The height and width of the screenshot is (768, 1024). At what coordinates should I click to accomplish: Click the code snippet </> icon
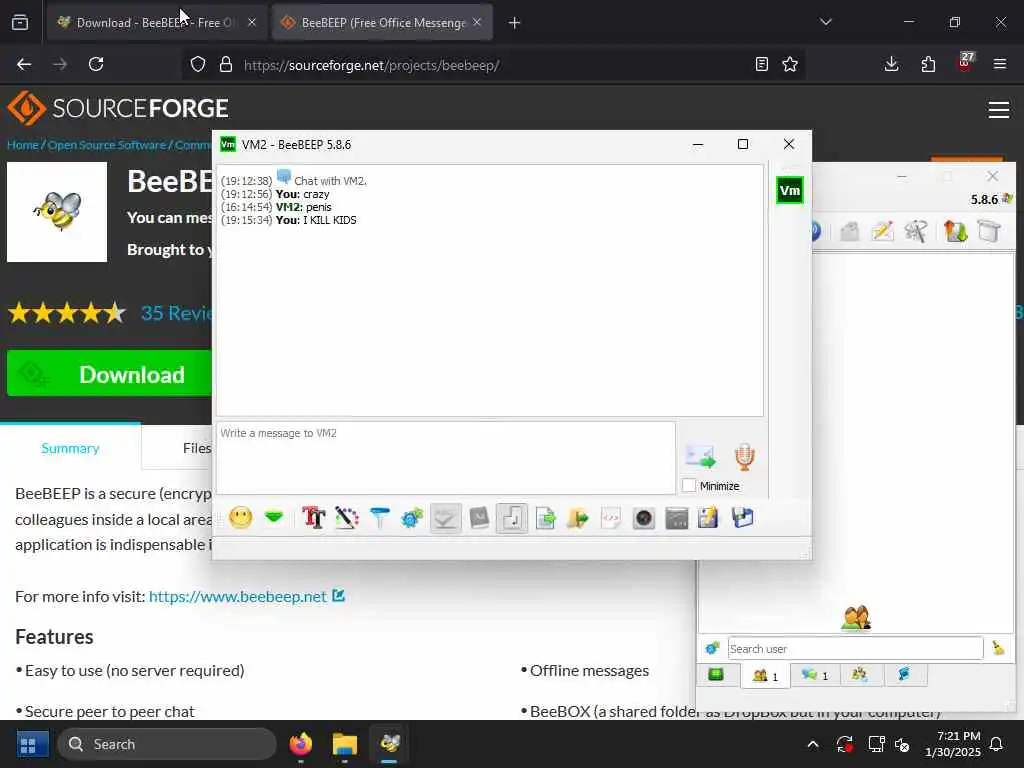[611, 519]
